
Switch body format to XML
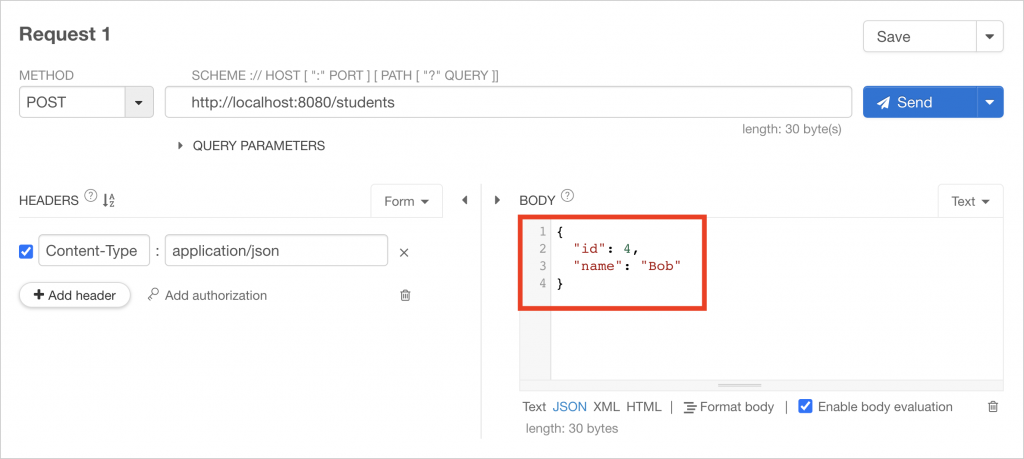pos(606,407)
